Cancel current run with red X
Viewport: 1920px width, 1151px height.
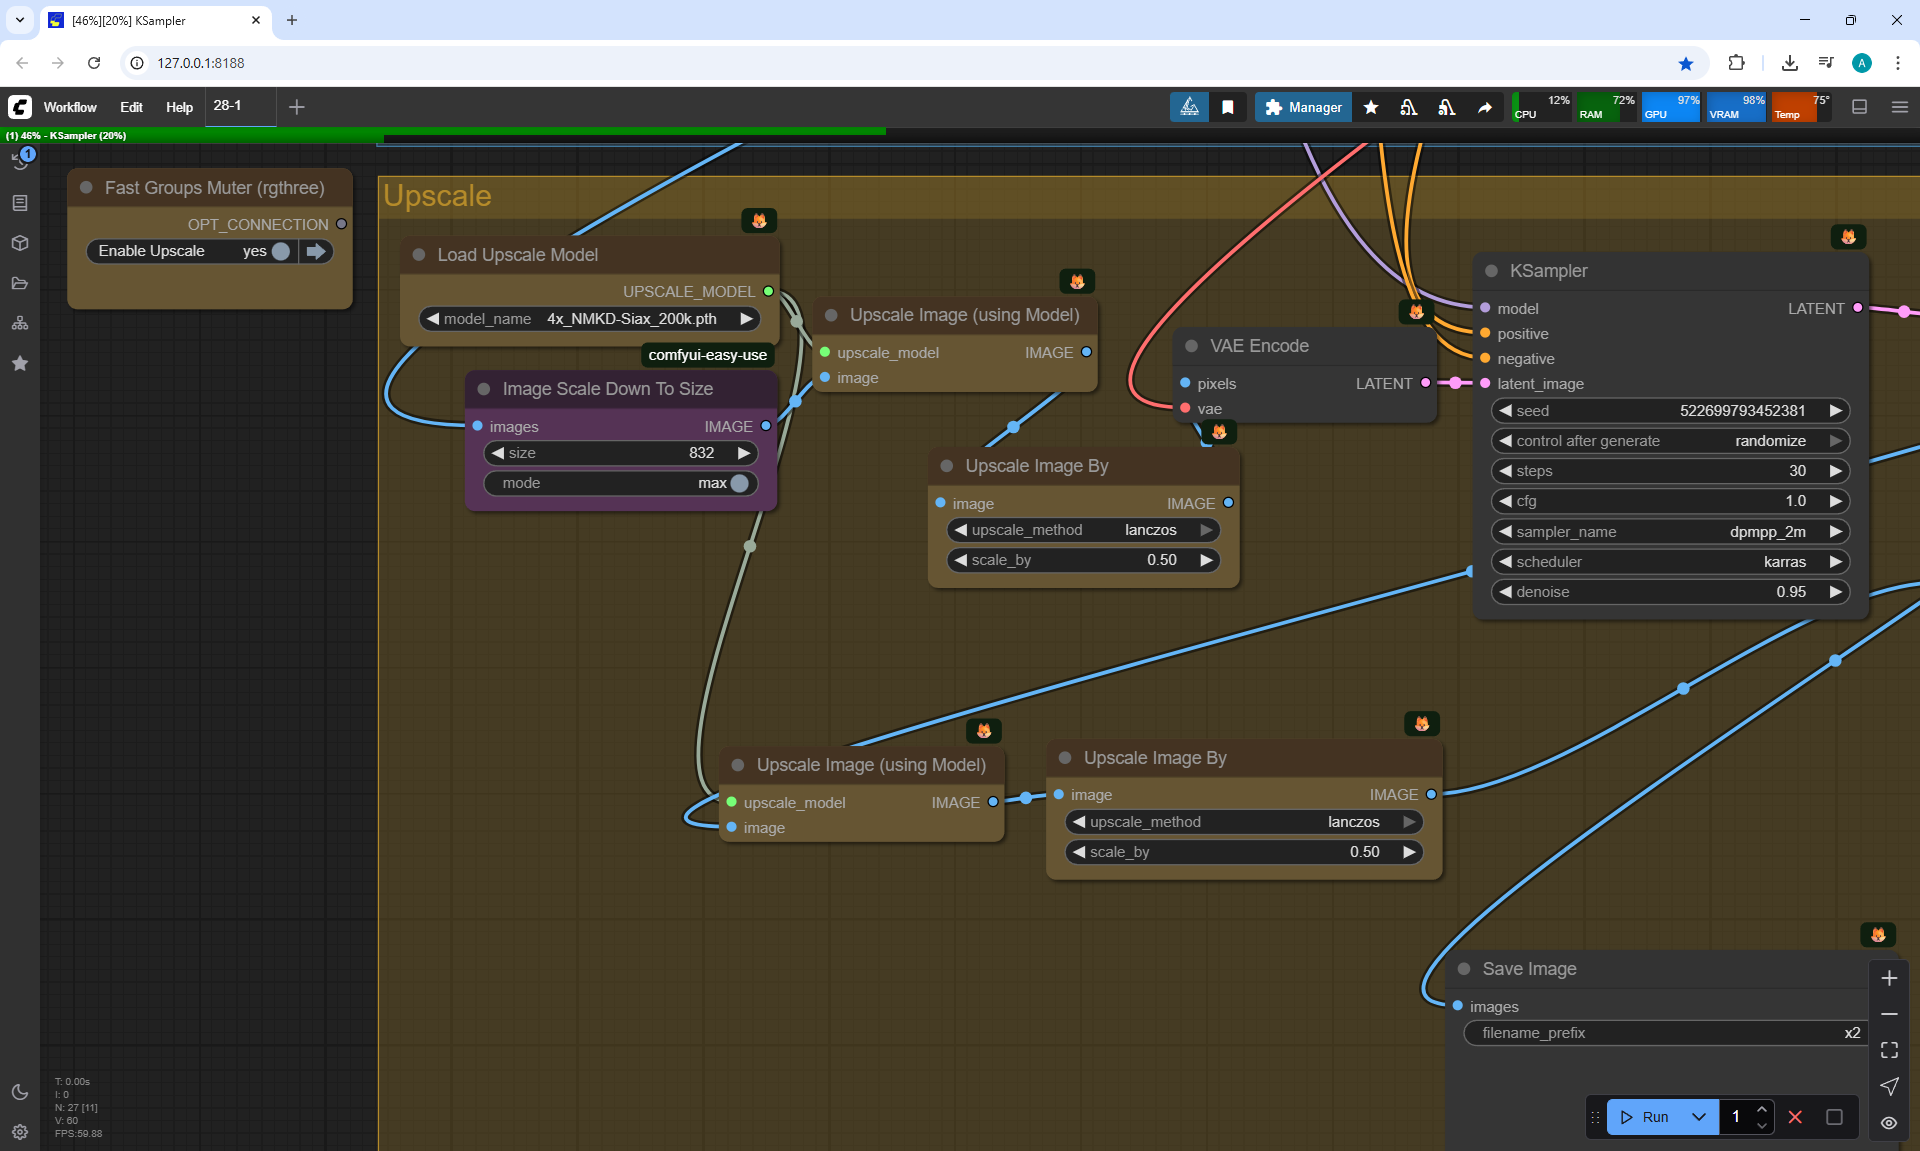(x=1795, y=1117)
